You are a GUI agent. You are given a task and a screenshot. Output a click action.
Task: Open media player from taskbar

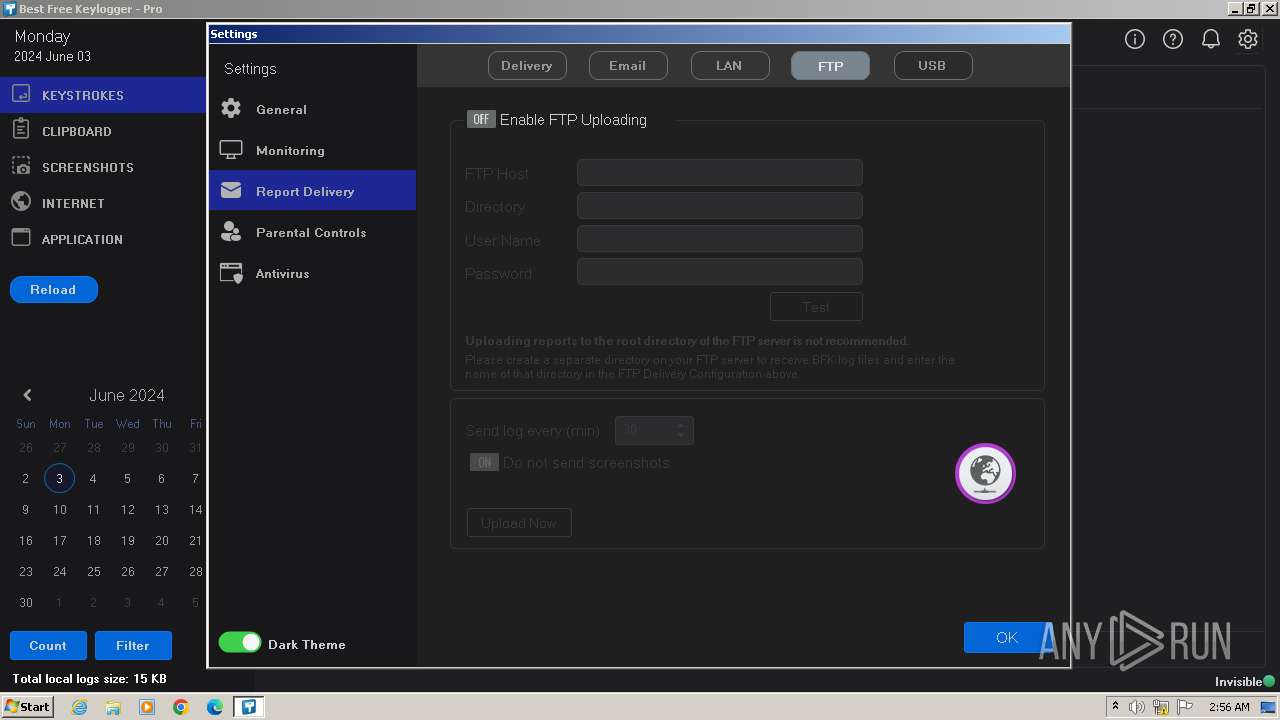pyautogui.click(x=147, y=707)
